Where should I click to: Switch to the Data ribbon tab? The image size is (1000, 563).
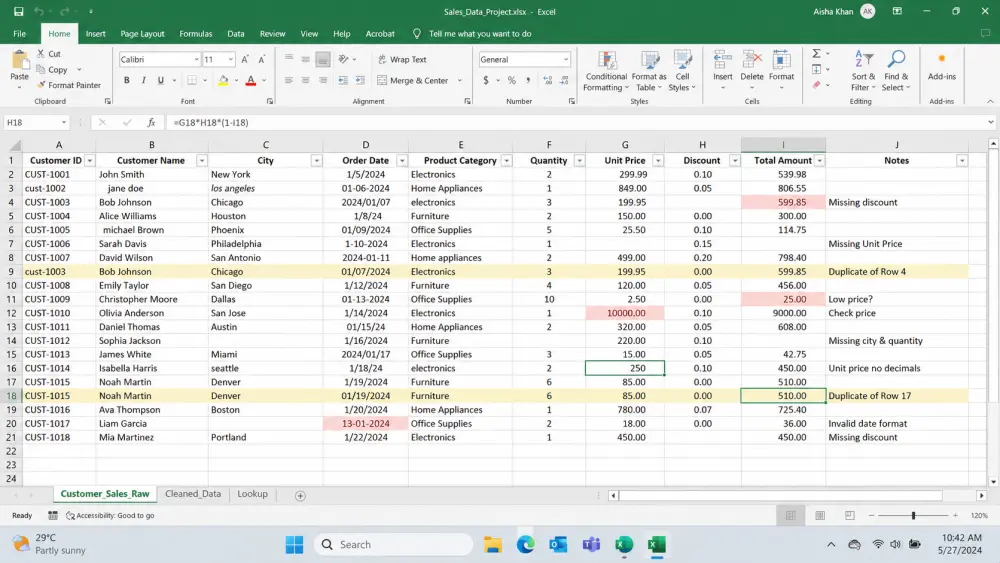[x=236, y=34]
